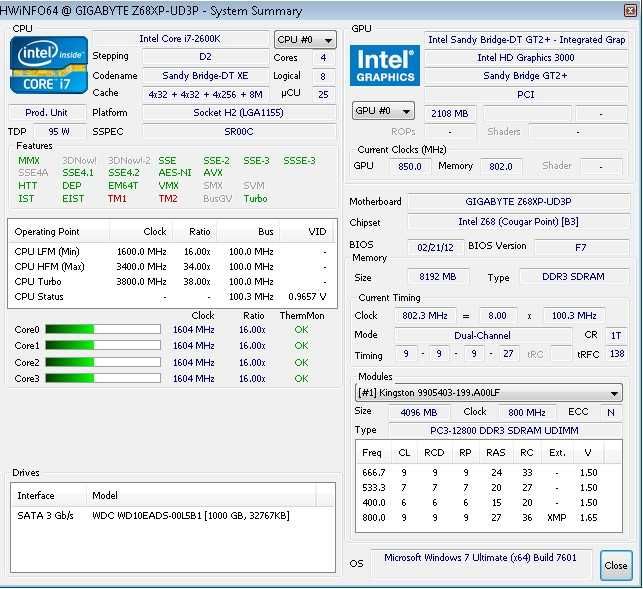Click the VID column header

308,232
